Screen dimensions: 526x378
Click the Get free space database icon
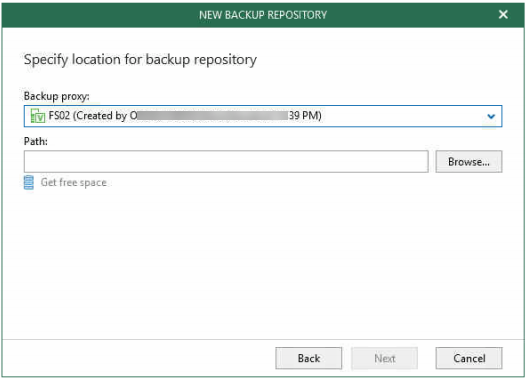point(29,182)
